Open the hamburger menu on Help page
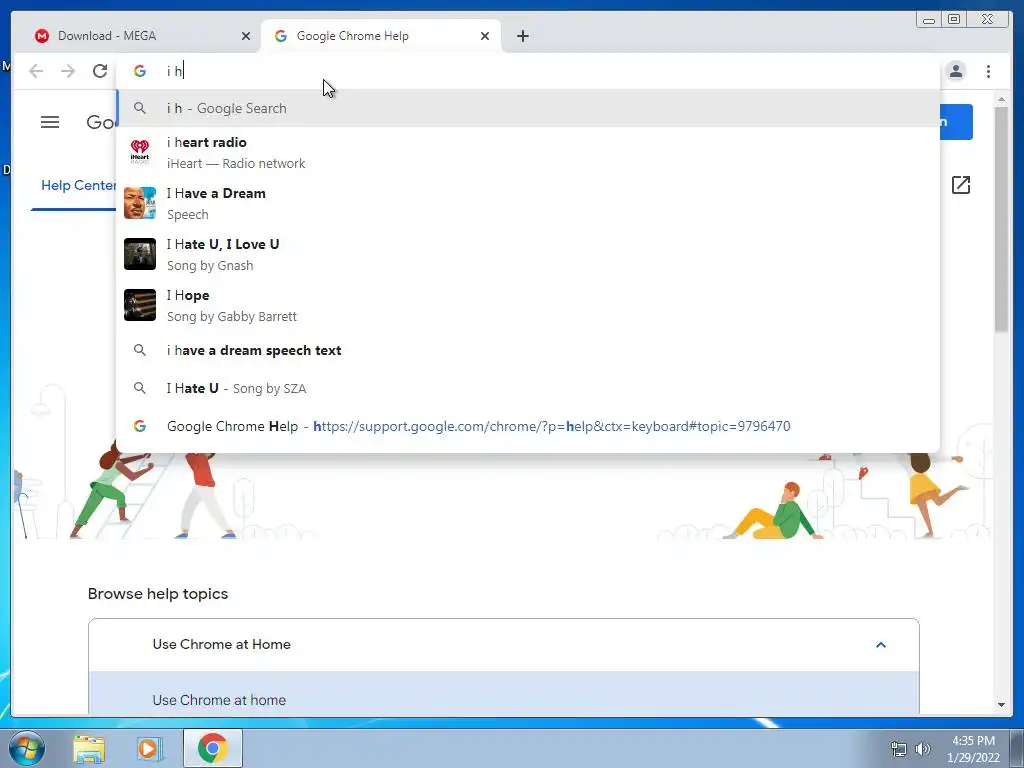The width and height of the screenshot is (1024, 768). click(x=50, y=122)
